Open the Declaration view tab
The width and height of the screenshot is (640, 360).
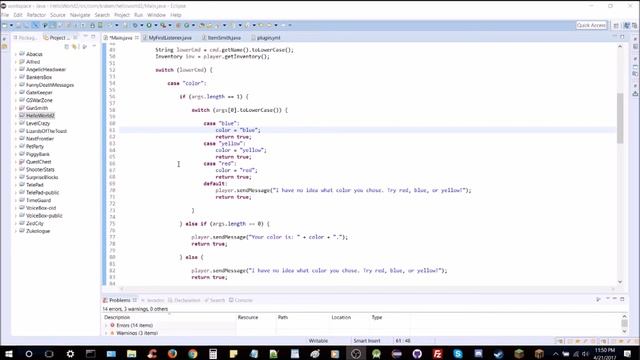184,300
